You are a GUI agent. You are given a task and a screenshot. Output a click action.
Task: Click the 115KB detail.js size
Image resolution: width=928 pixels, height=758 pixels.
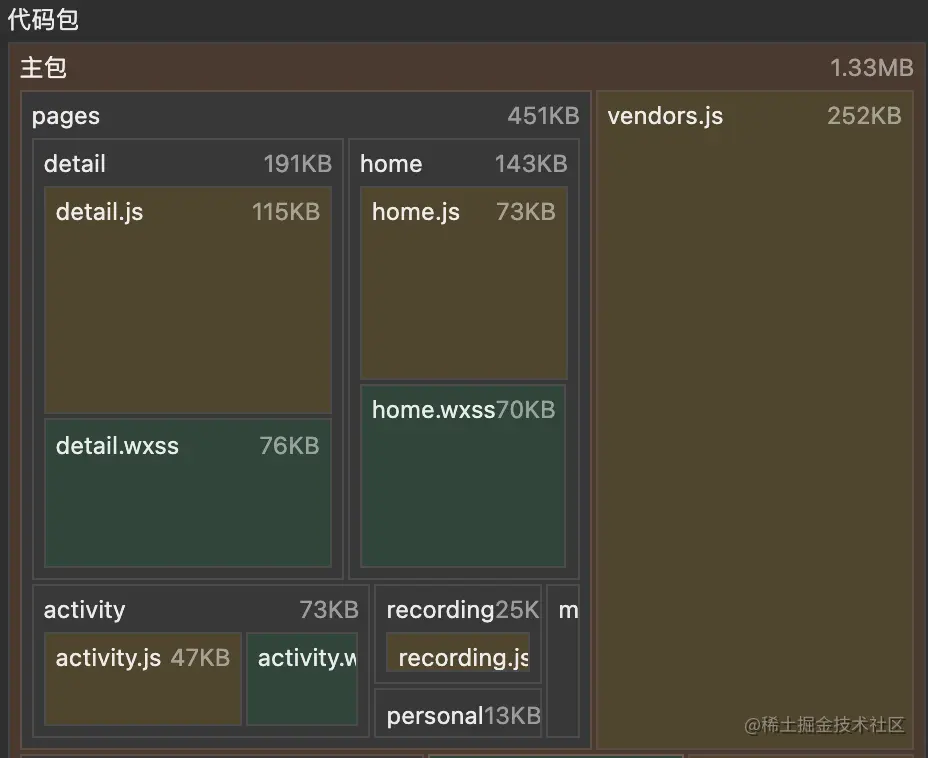(286, 212)
